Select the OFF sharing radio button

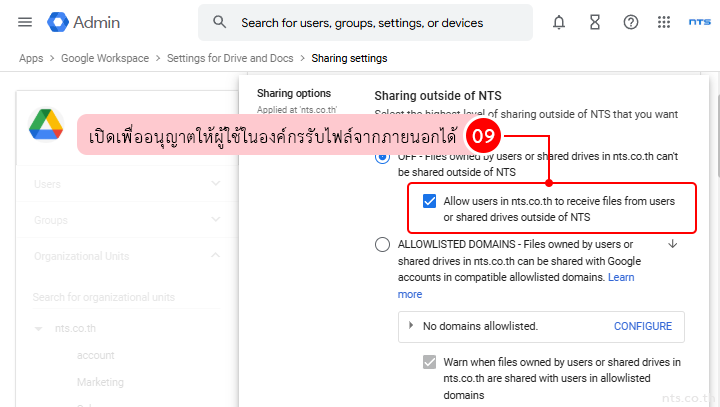pyautogui.click(x=383, y=157)
